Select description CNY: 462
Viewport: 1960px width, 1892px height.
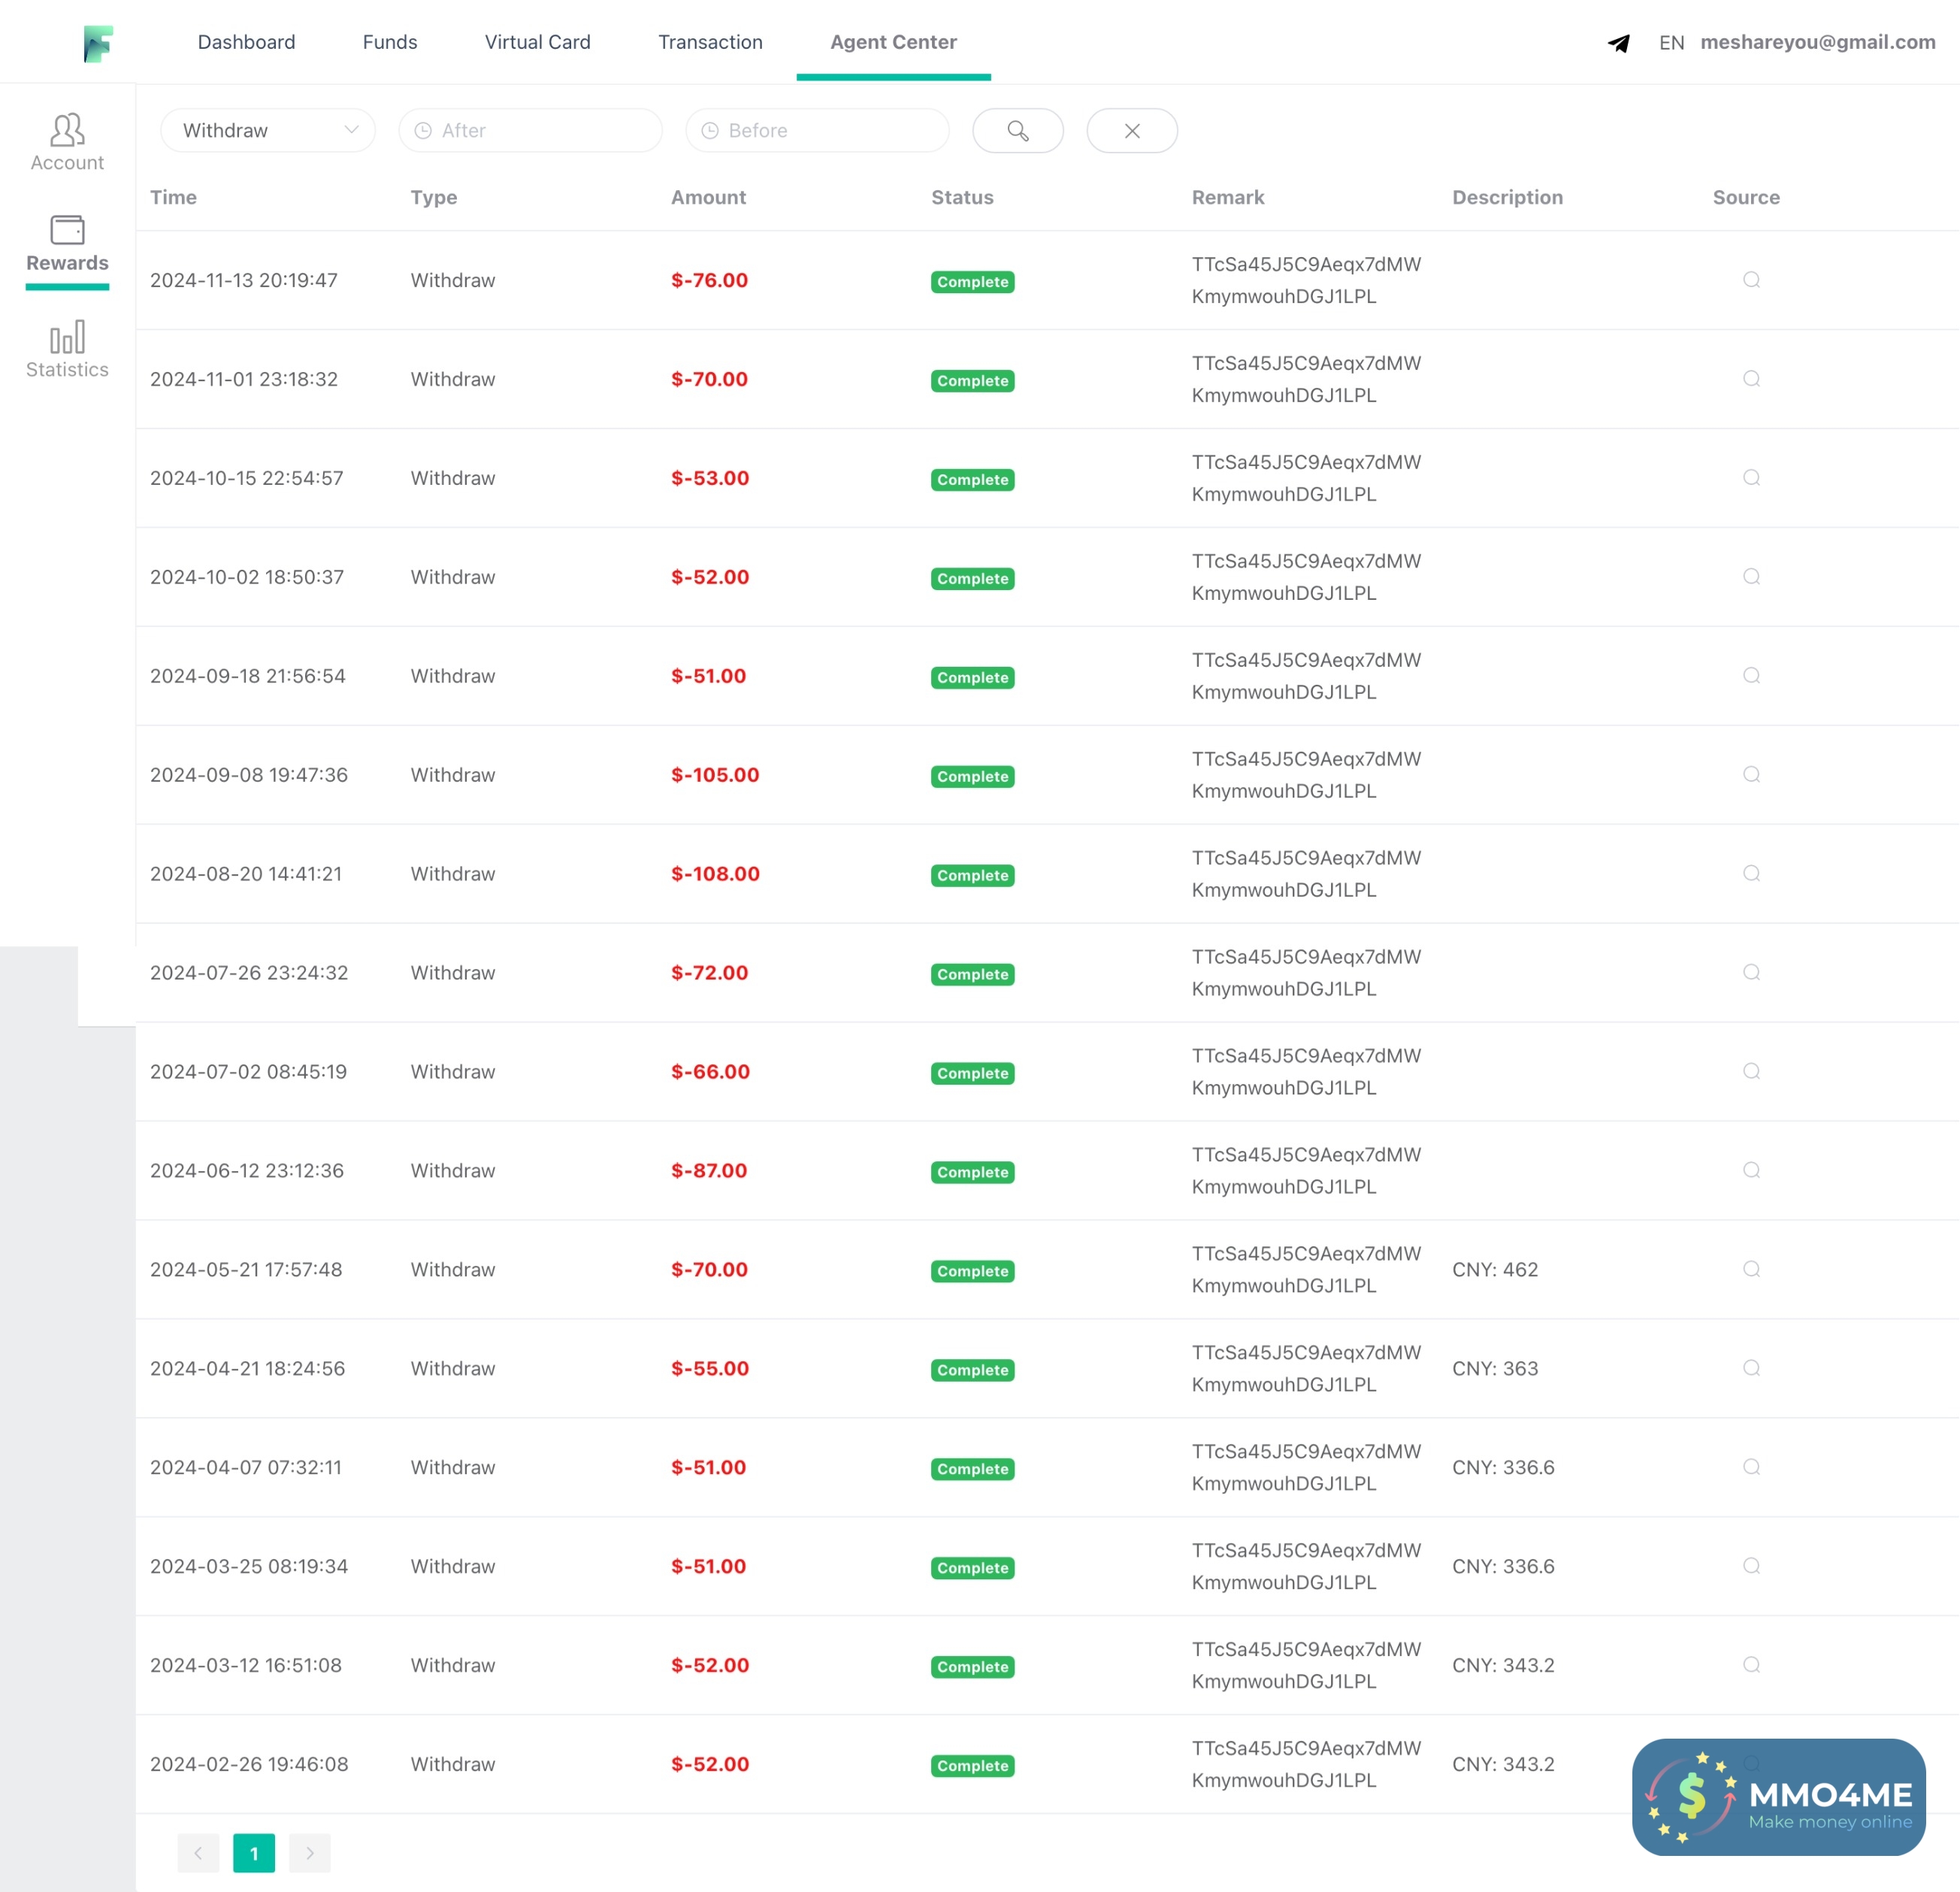point(1495,1271)
